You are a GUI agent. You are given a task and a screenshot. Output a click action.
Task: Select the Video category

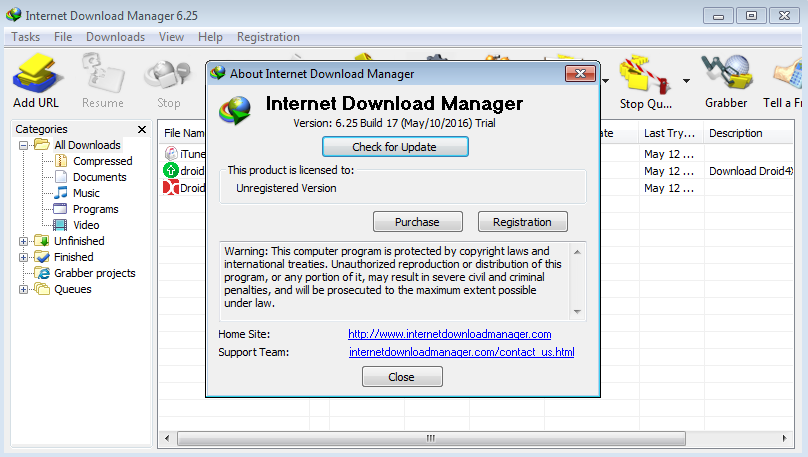pos(86,225)
